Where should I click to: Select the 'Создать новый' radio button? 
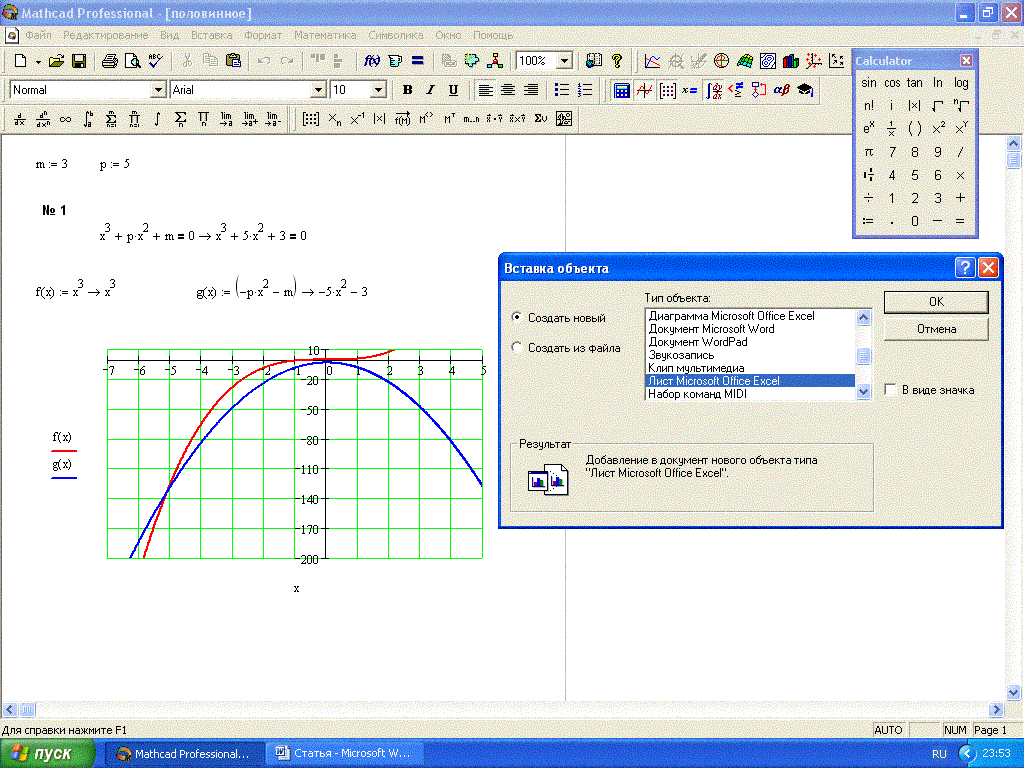[x=517, y=317]
